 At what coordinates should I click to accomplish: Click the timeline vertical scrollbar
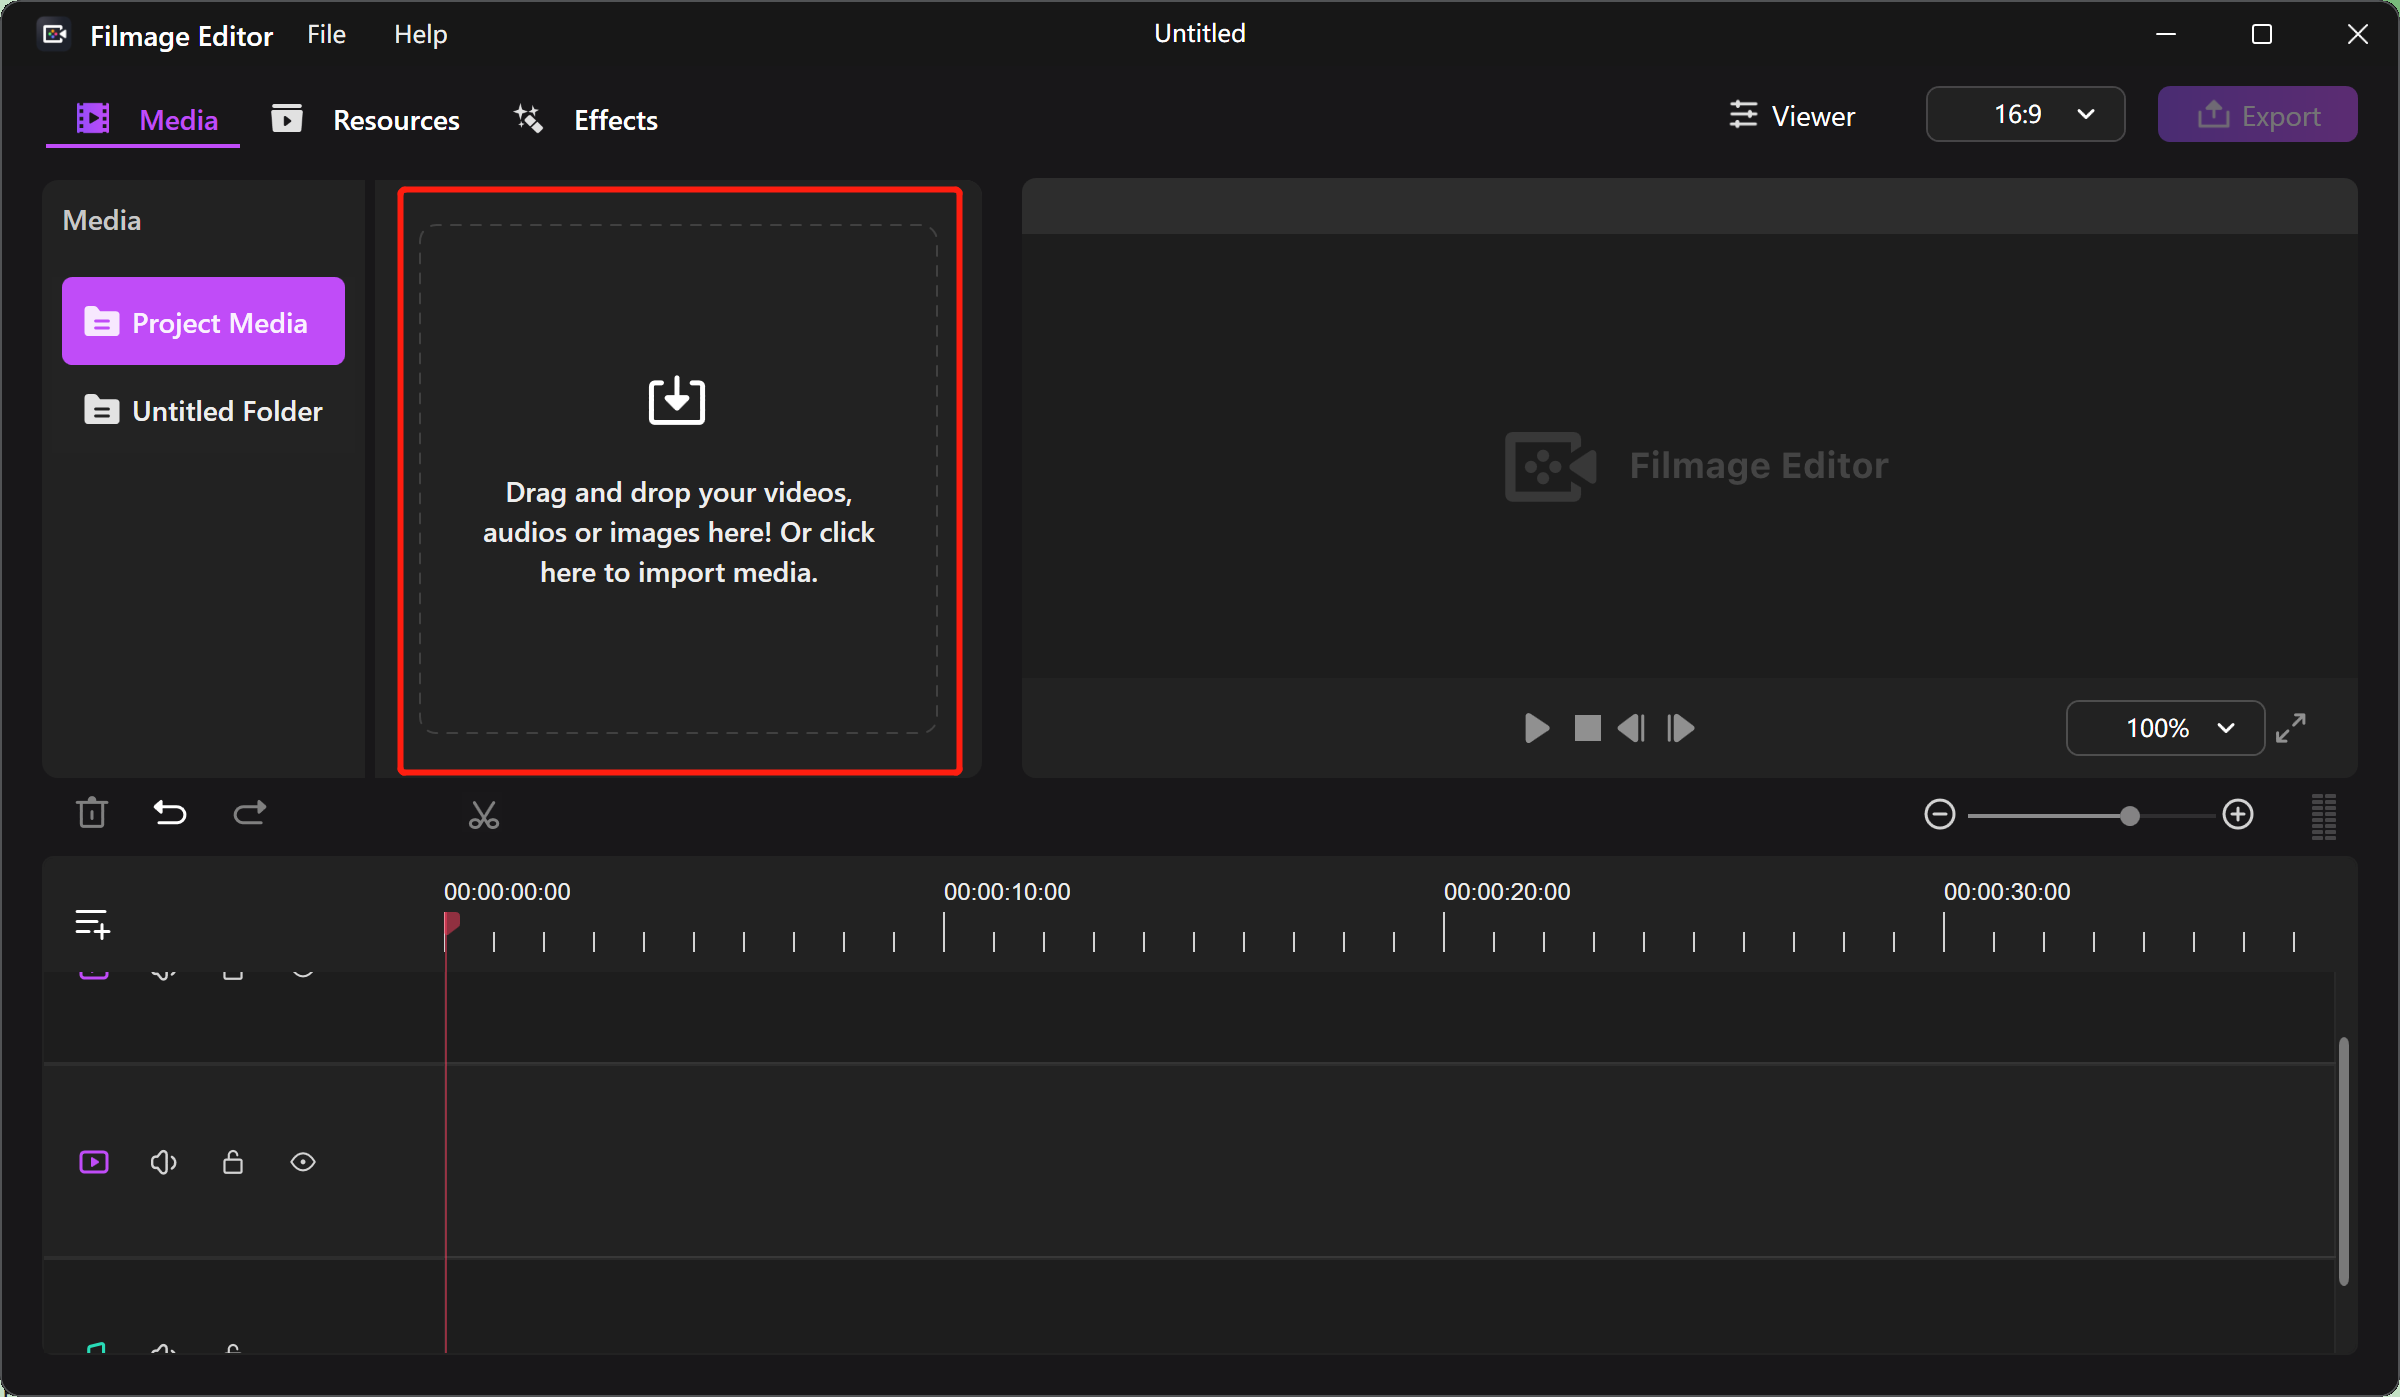pos(2343,1162)
